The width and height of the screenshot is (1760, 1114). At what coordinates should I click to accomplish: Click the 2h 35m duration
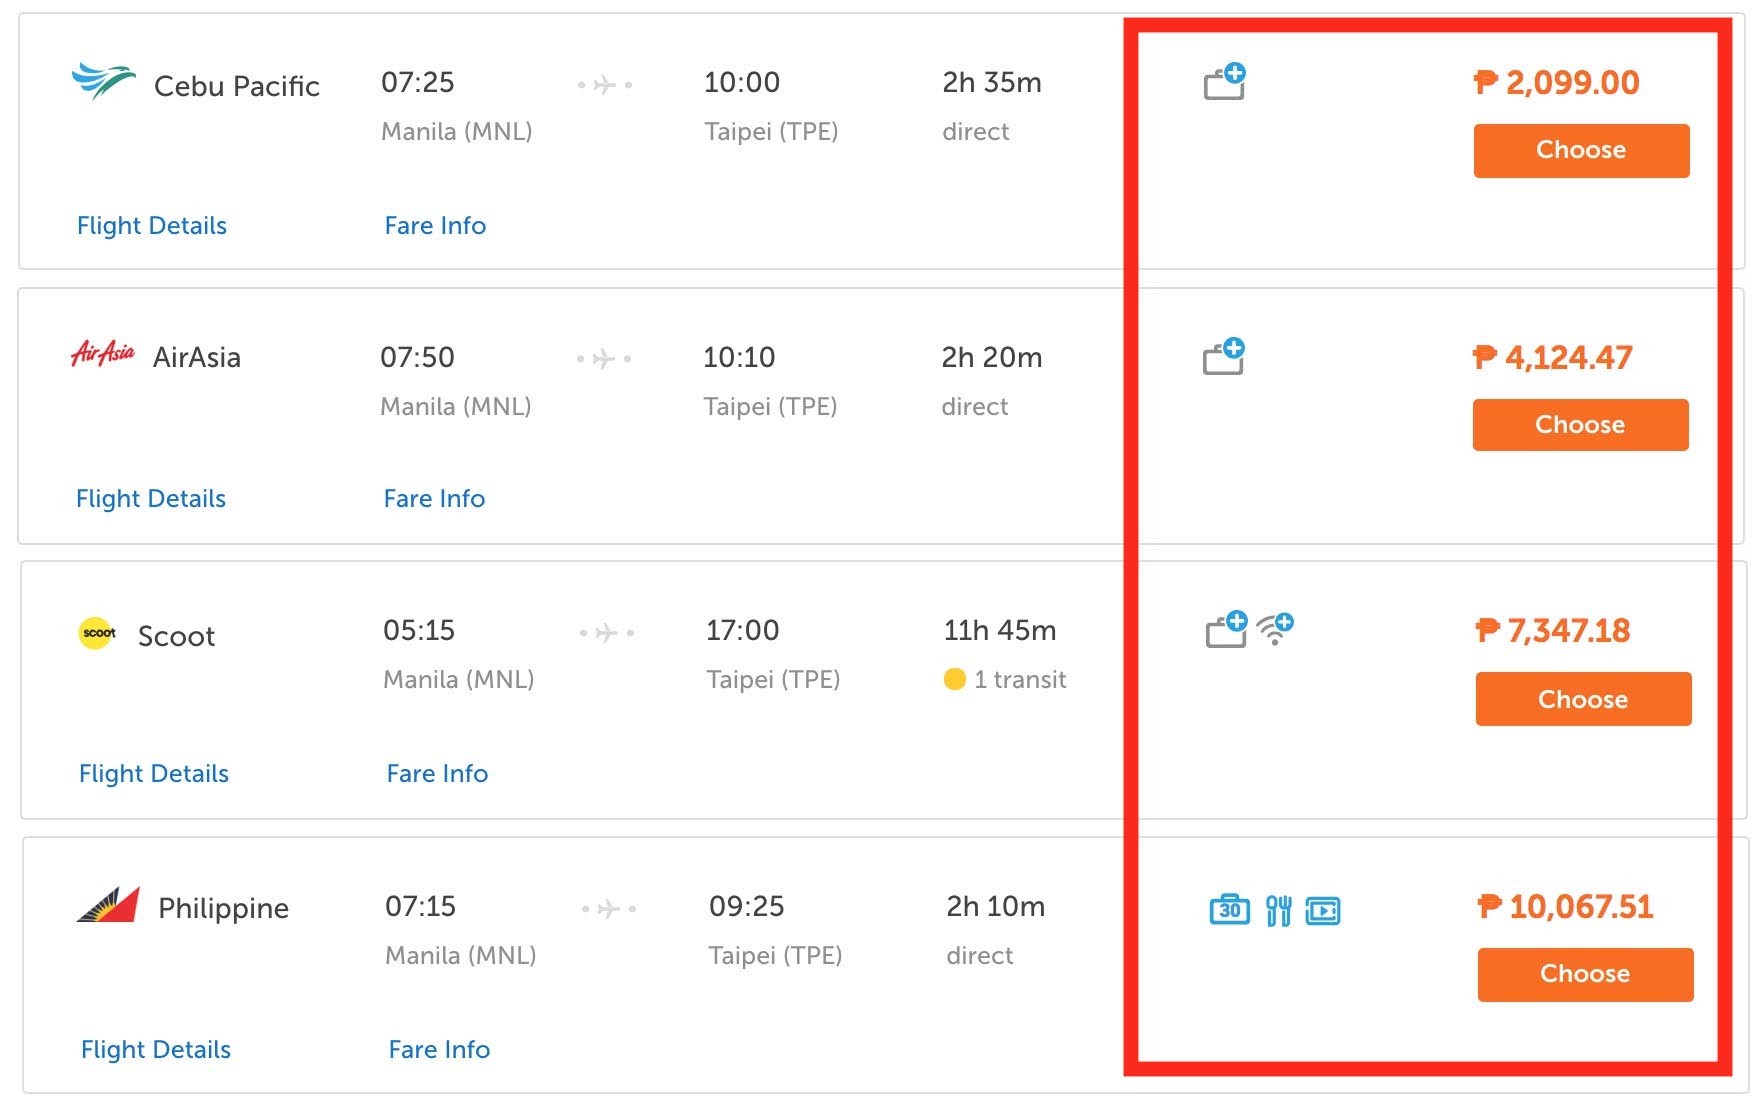[992, 83]
